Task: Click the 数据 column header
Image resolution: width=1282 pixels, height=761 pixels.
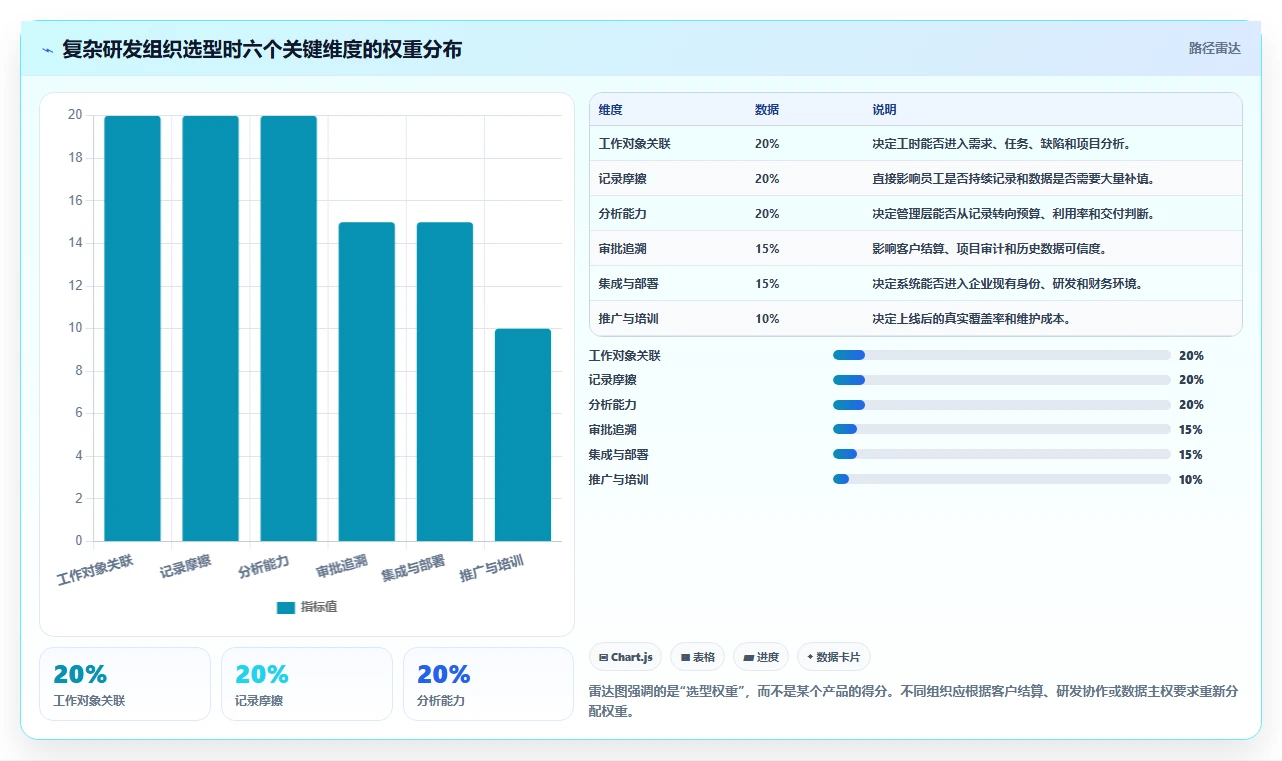Action: tap(767, 110)
